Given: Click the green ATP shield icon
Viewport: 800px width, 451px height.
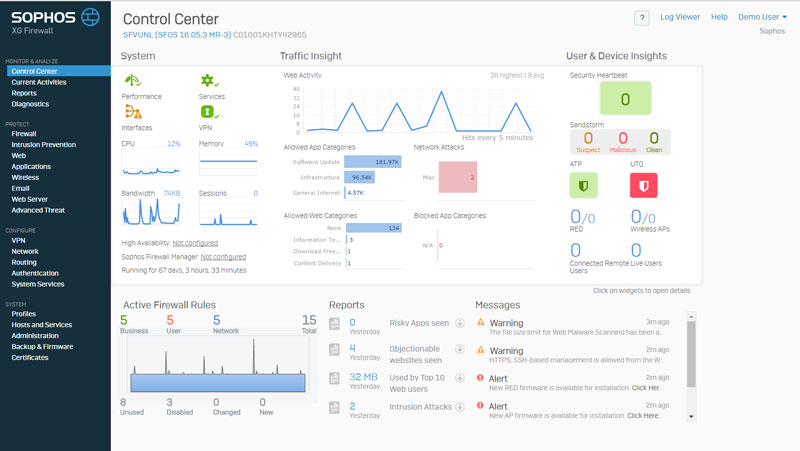Looking at the screenshot, I should (583, 185).
